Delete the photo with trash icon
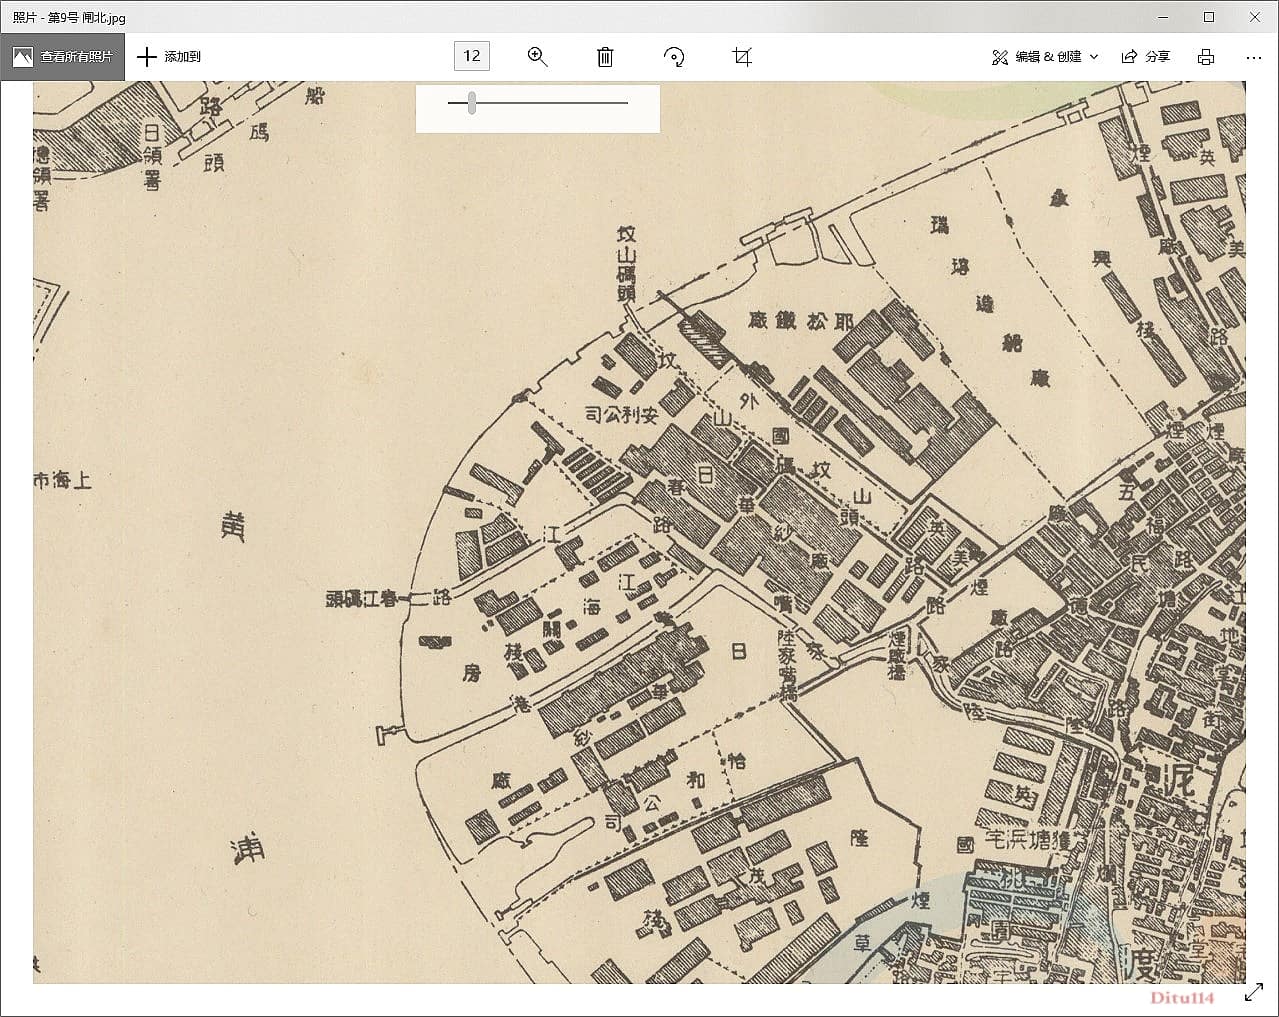Image resolution: width=1279 pixels, height=1017 pixels. tap(605, 57)
